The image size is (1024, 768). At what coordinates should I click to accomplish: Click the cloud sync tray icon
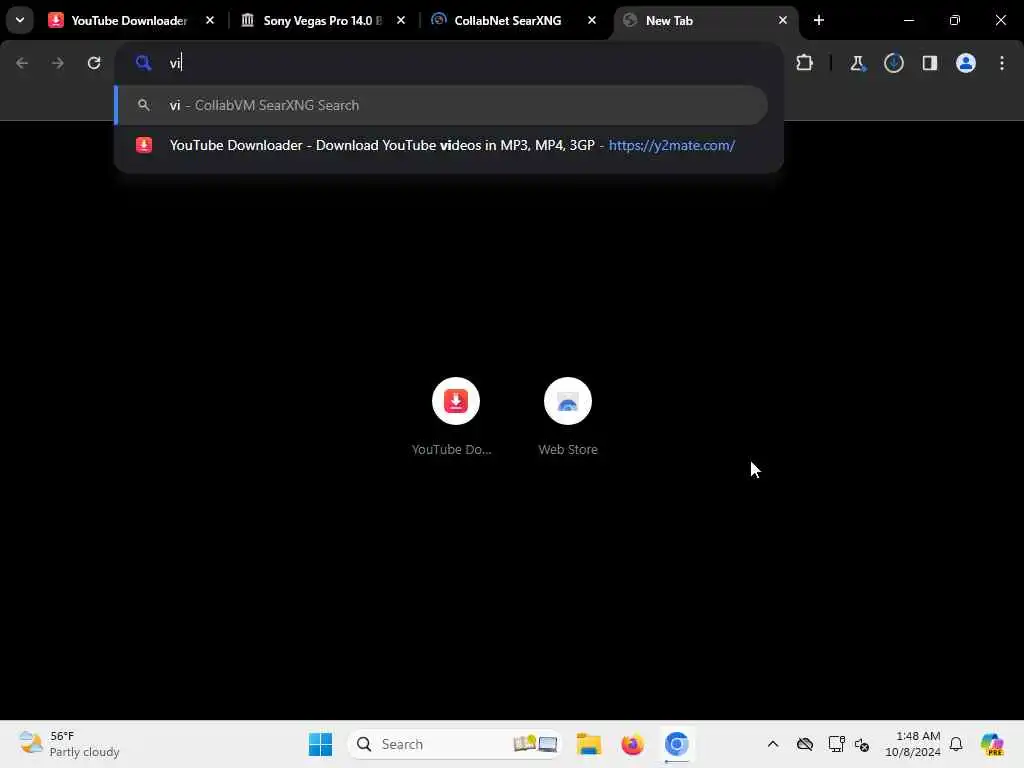(805, 744)
